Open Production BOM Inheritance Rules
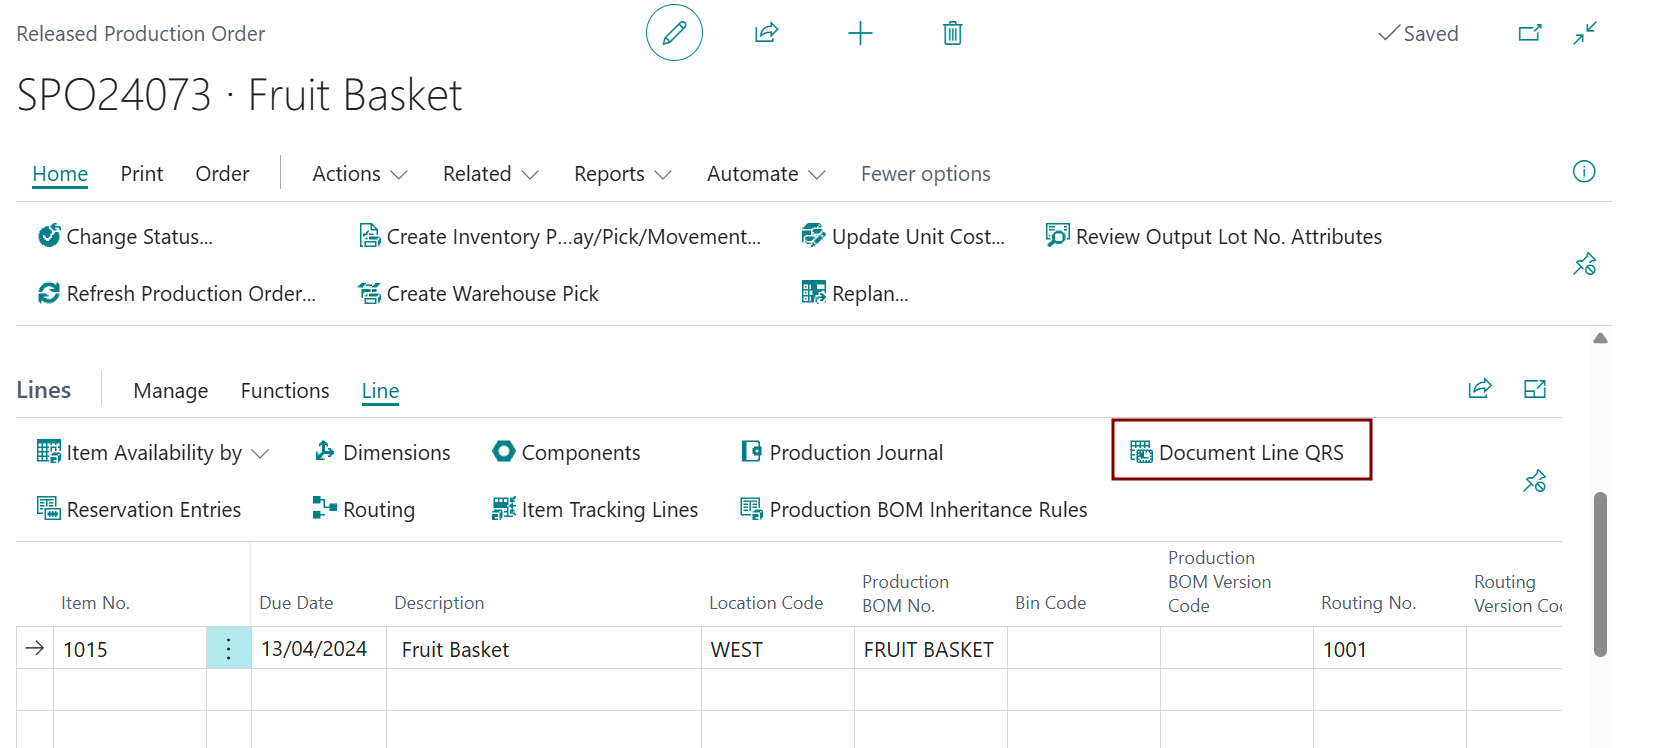Screen dimensions: 1667x748 pyautogui.click(x=914, y=509)
